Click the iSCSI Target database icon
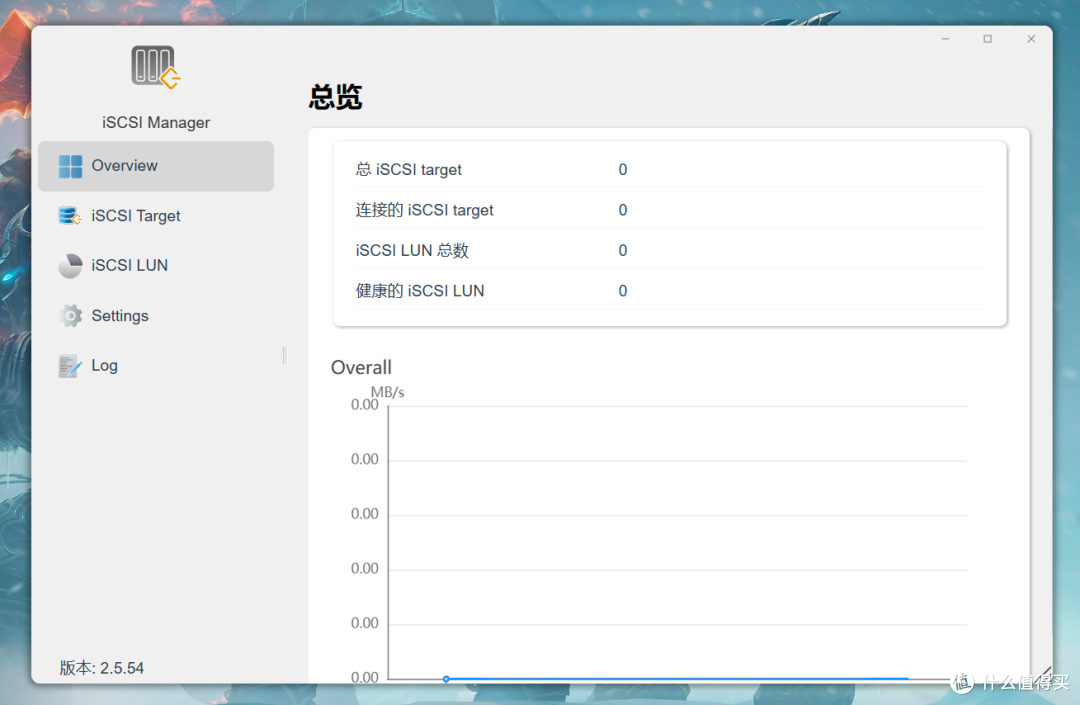Image resolution: width=1080 pixels, height=705 pixels. 70,215
